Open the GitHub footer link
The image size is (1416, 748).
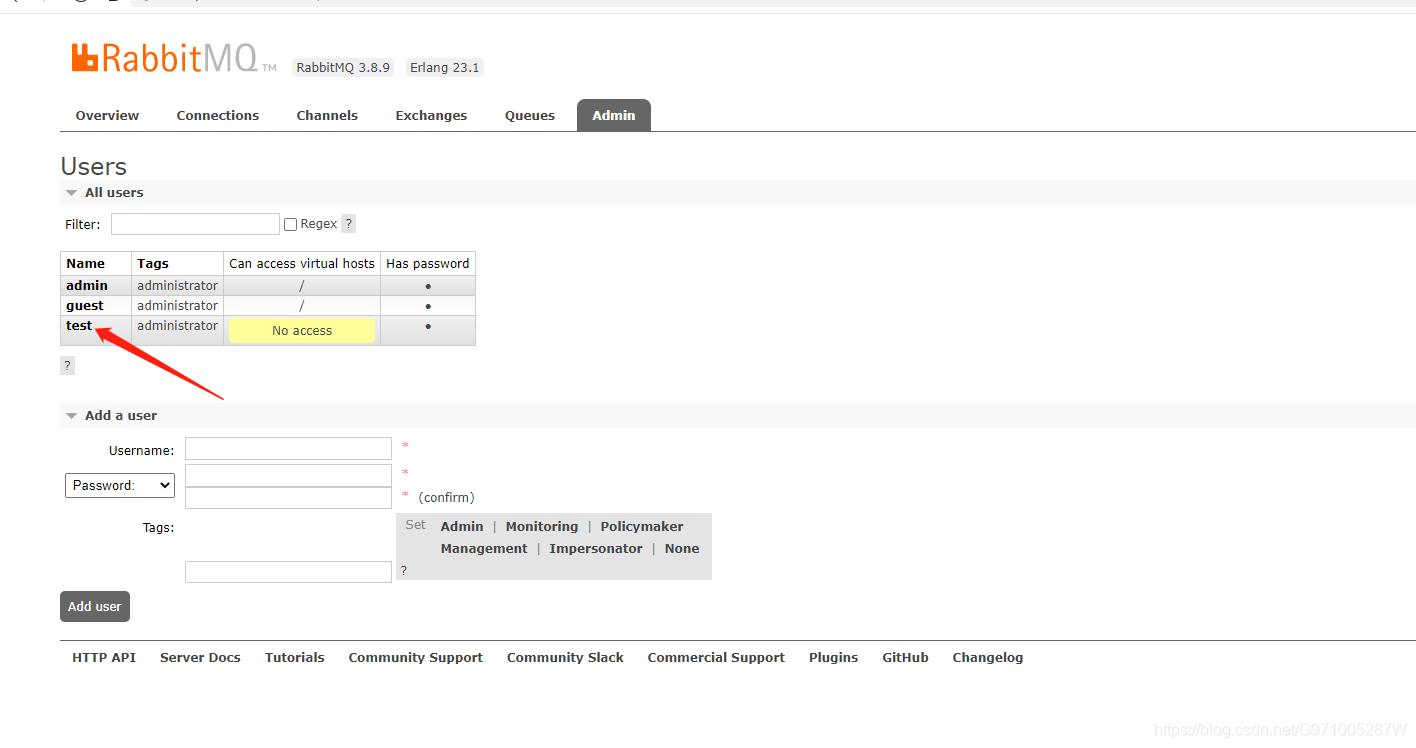(x=905, y=657)
